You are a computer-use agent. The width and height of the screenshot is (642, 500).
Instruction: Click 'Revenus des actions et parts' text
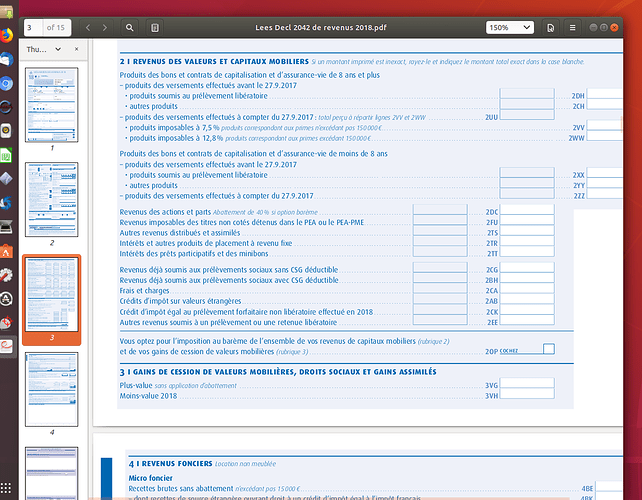point(165,212)
